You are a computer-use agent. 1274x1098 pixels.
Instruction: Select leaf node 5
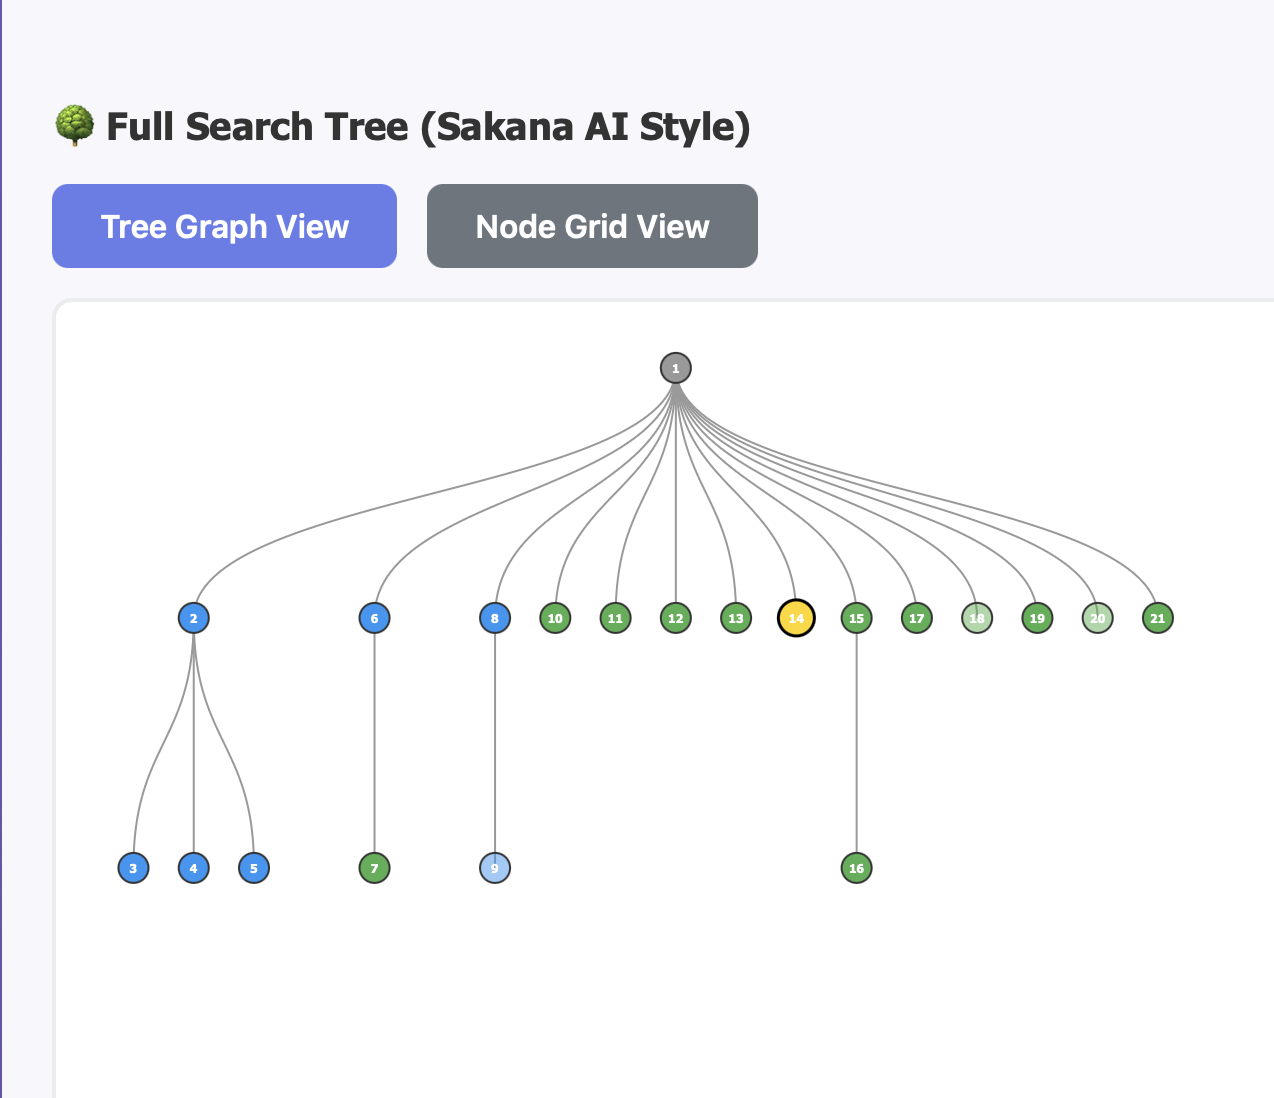point(254,868)
